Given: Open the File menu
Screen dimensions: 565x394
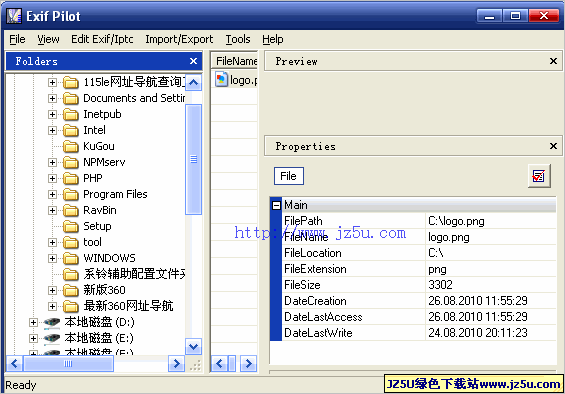Looking at the screenshot, I should click(17, 39).
